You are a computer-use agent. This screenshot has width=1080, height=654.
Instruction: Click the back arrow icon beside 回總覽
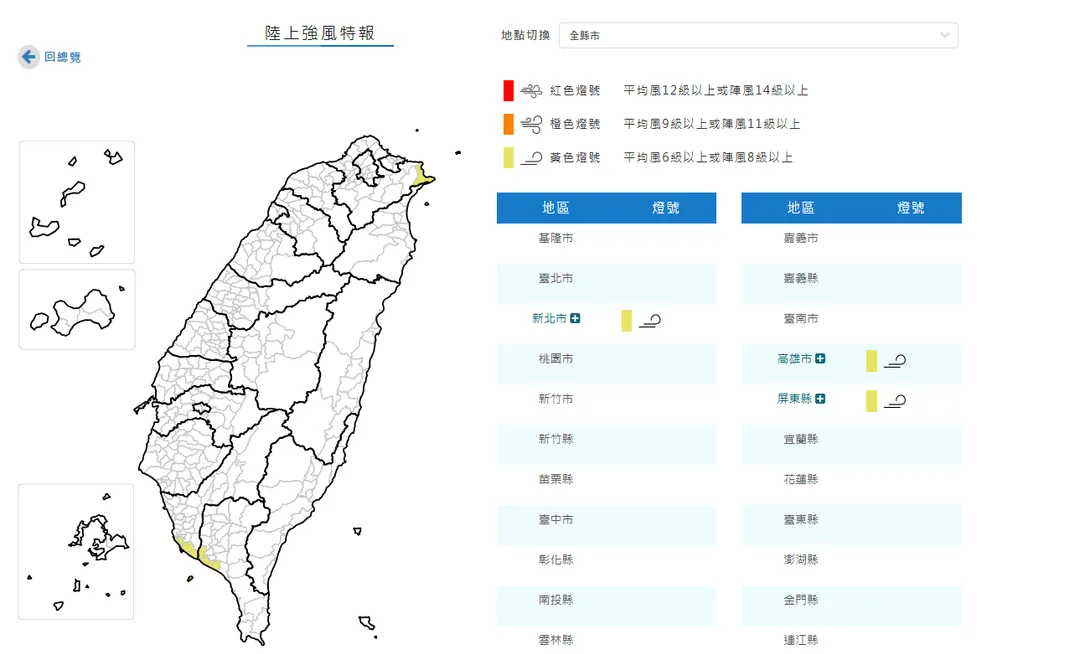(28, 56)
